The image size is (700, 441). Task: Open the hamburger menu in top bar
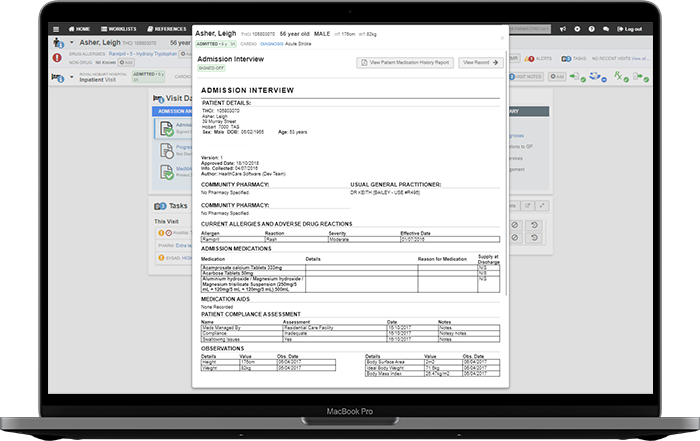coord(58,29)
